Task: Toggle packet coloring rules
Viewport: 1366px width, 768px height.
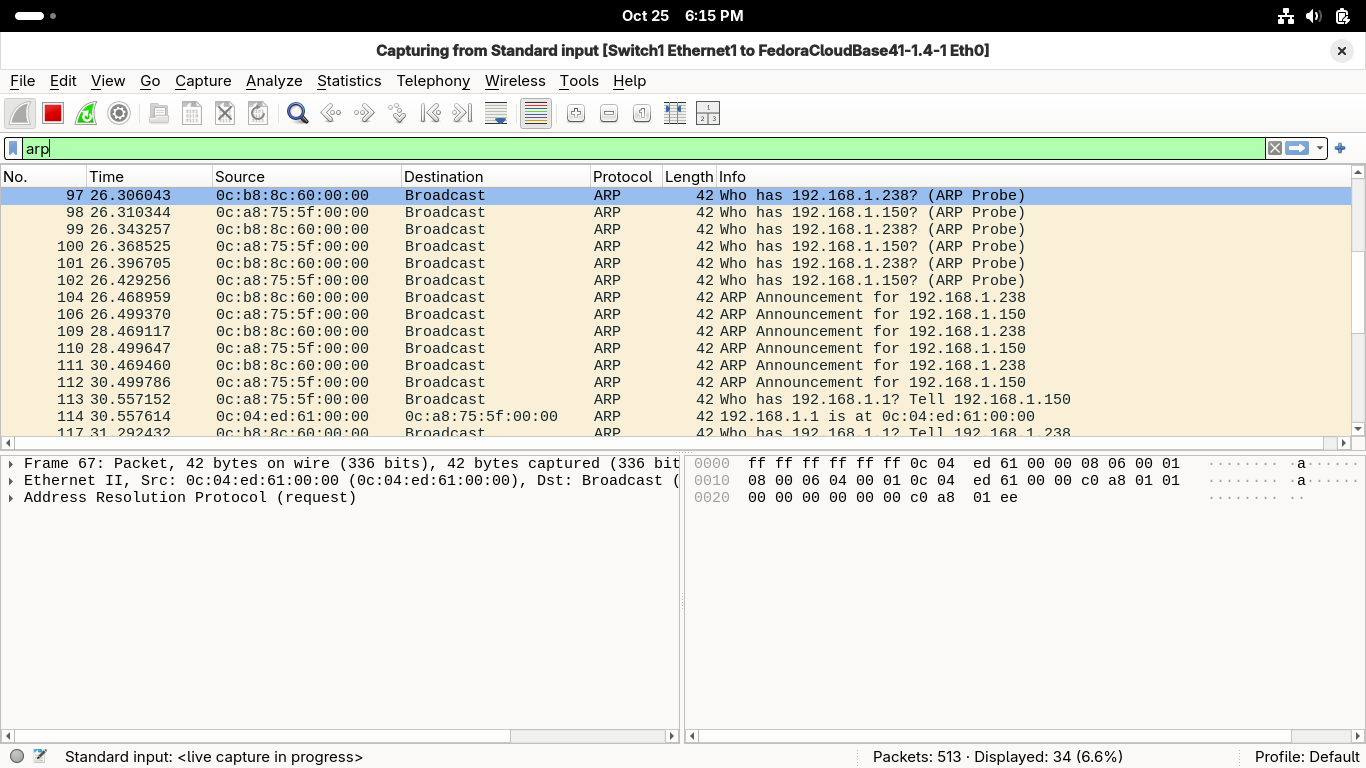Action: [x=536, y=114]
